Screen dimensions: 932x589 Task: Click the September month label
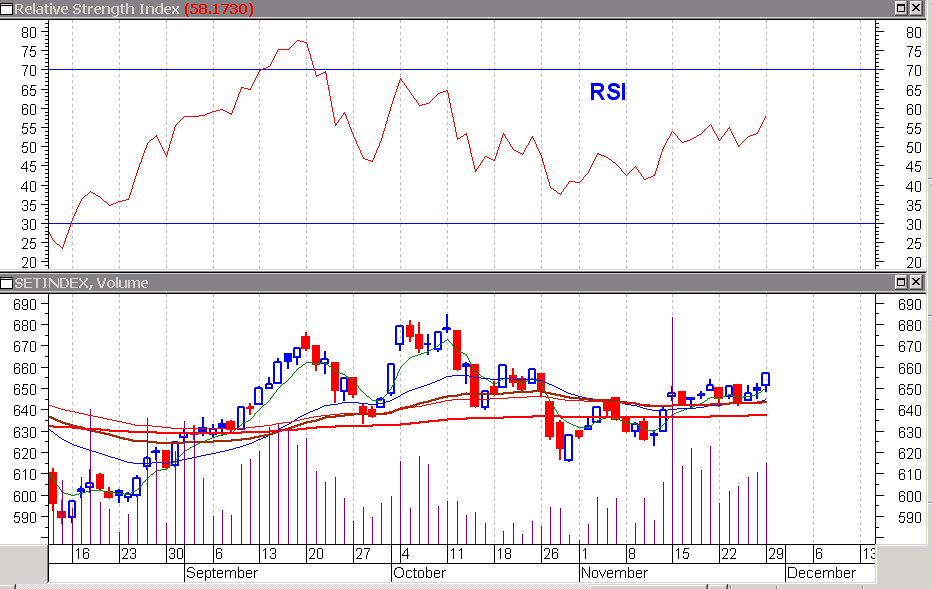222,573
